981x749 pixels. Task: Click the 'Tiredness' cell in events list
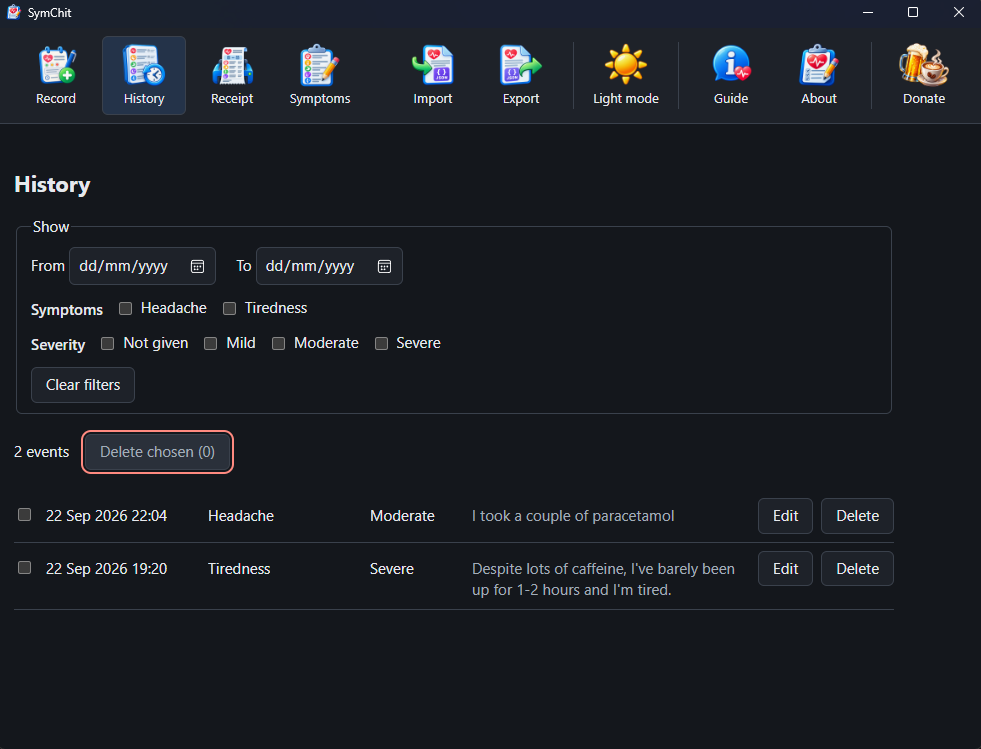click(x=239, y=569)
